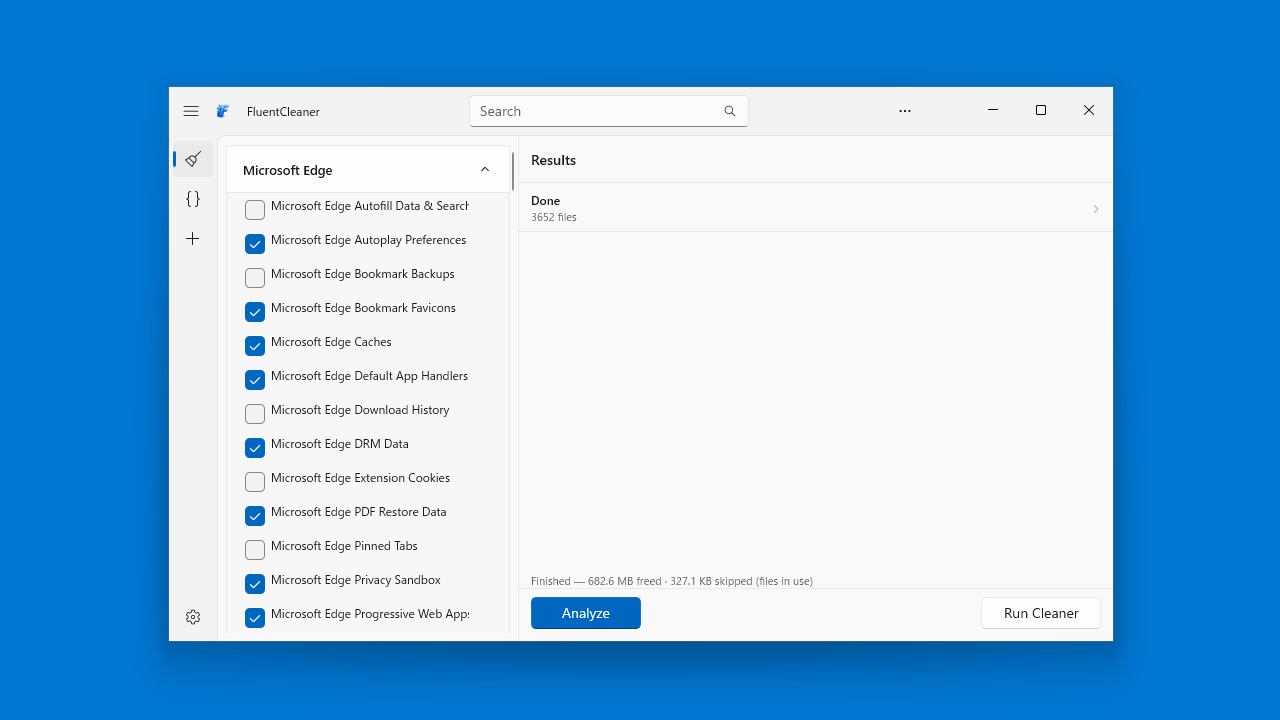
Task: Uncheck Microsoft Edge Default App Handlers
Action: point(255,379)
